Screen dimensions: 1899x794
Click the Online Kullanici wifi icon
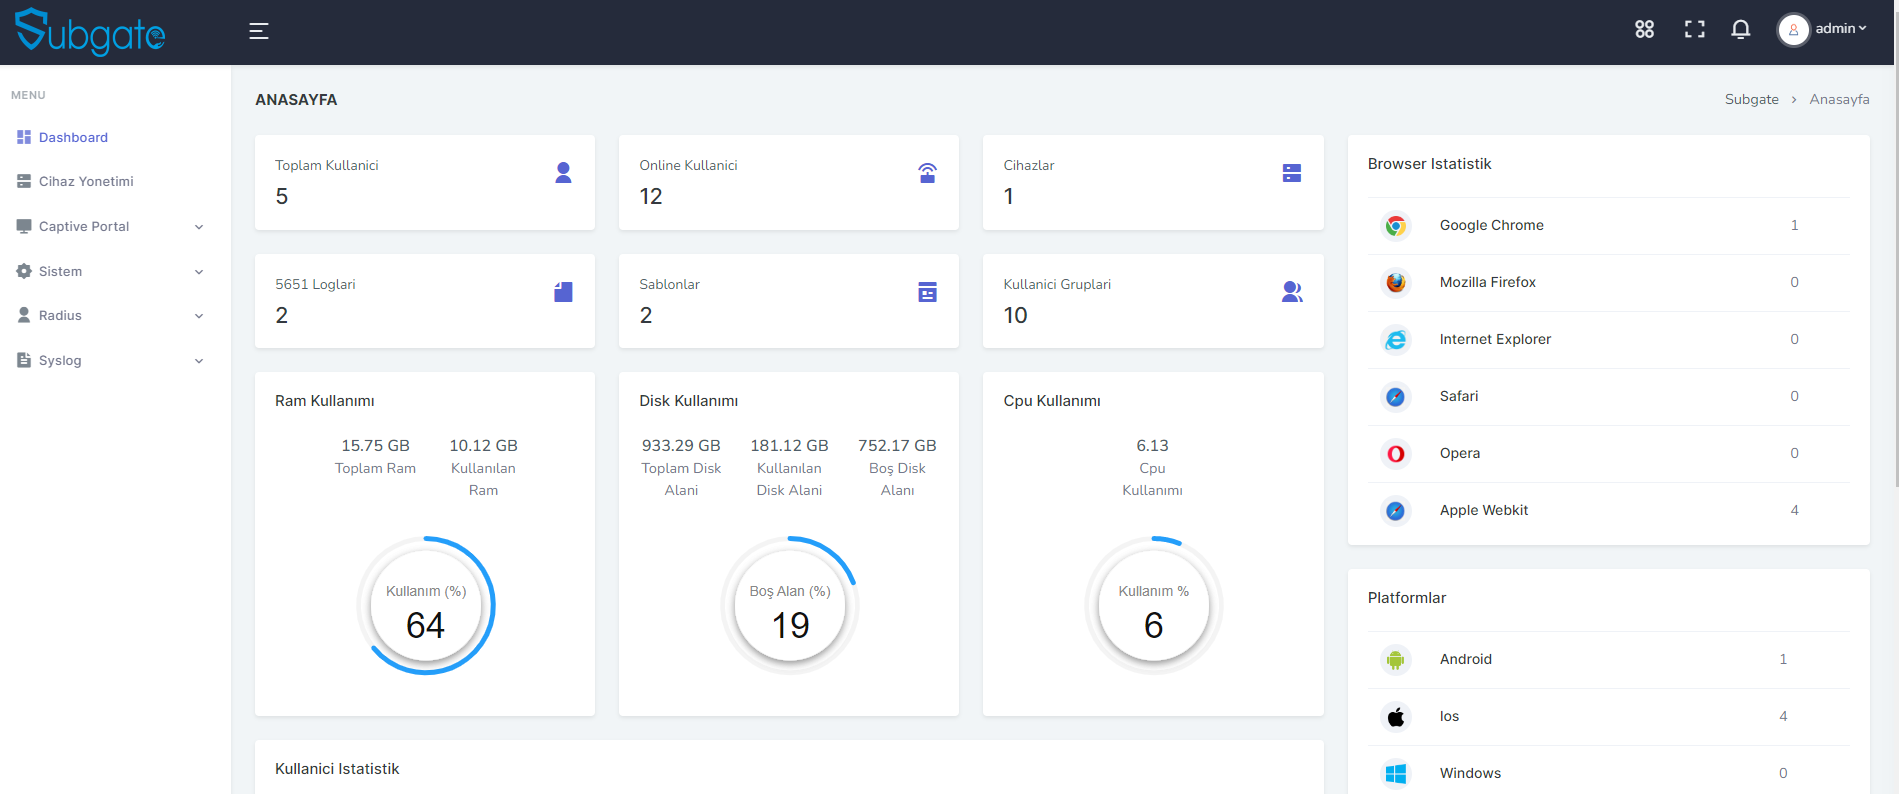[928, 173]
